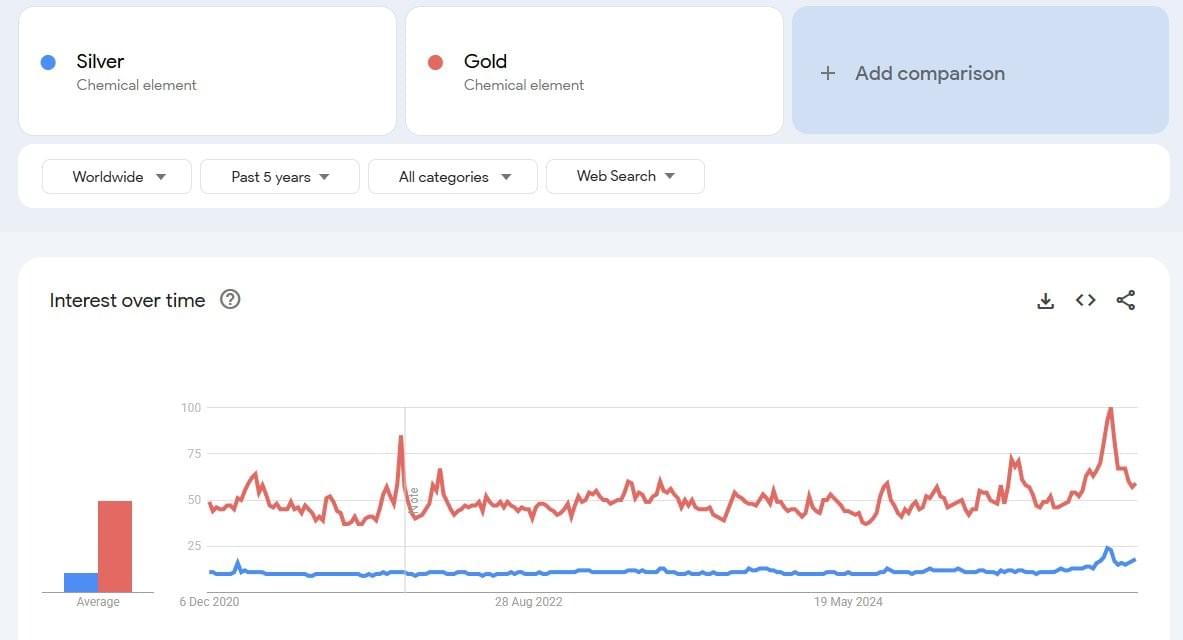Click the red Gold color dot
This screenshot has height=640, width=1183.
click(435, 62)
